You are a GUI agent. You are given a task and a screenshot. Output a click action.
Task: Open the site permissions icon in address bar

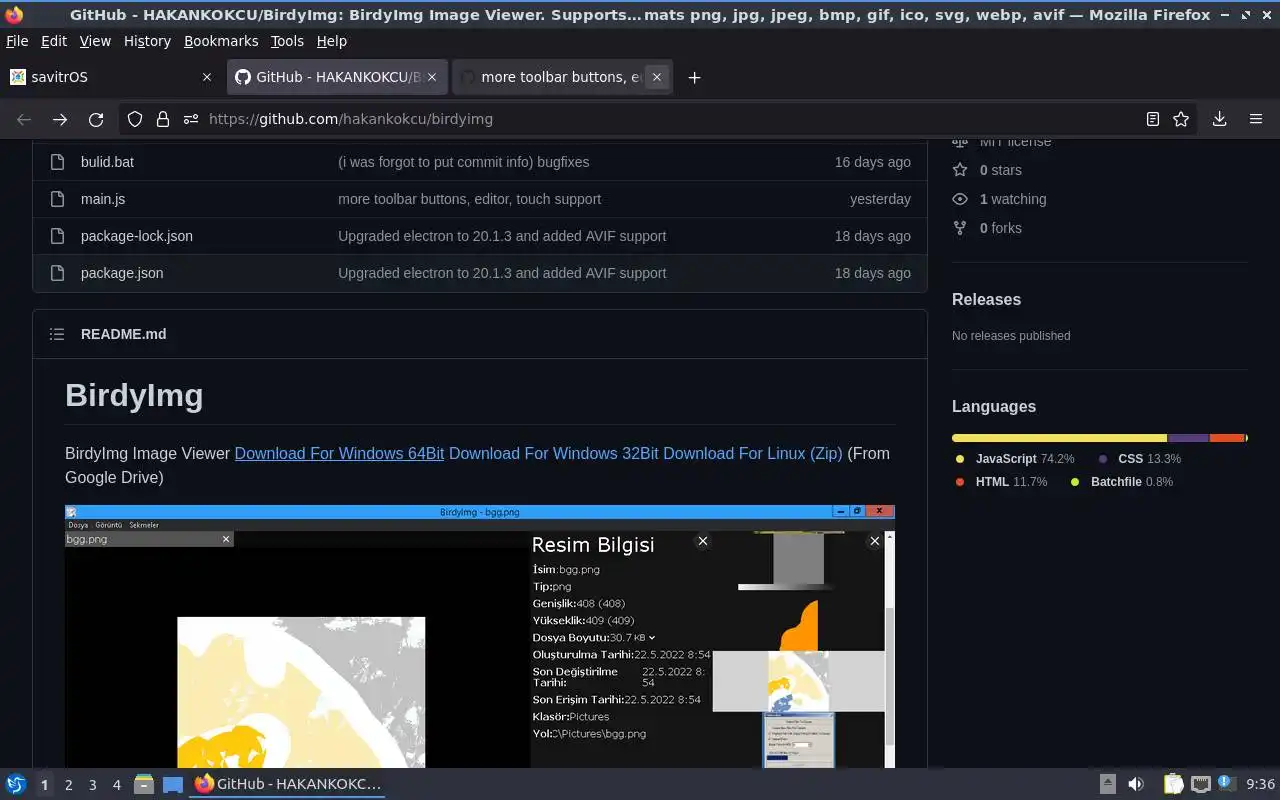(191, 119)
